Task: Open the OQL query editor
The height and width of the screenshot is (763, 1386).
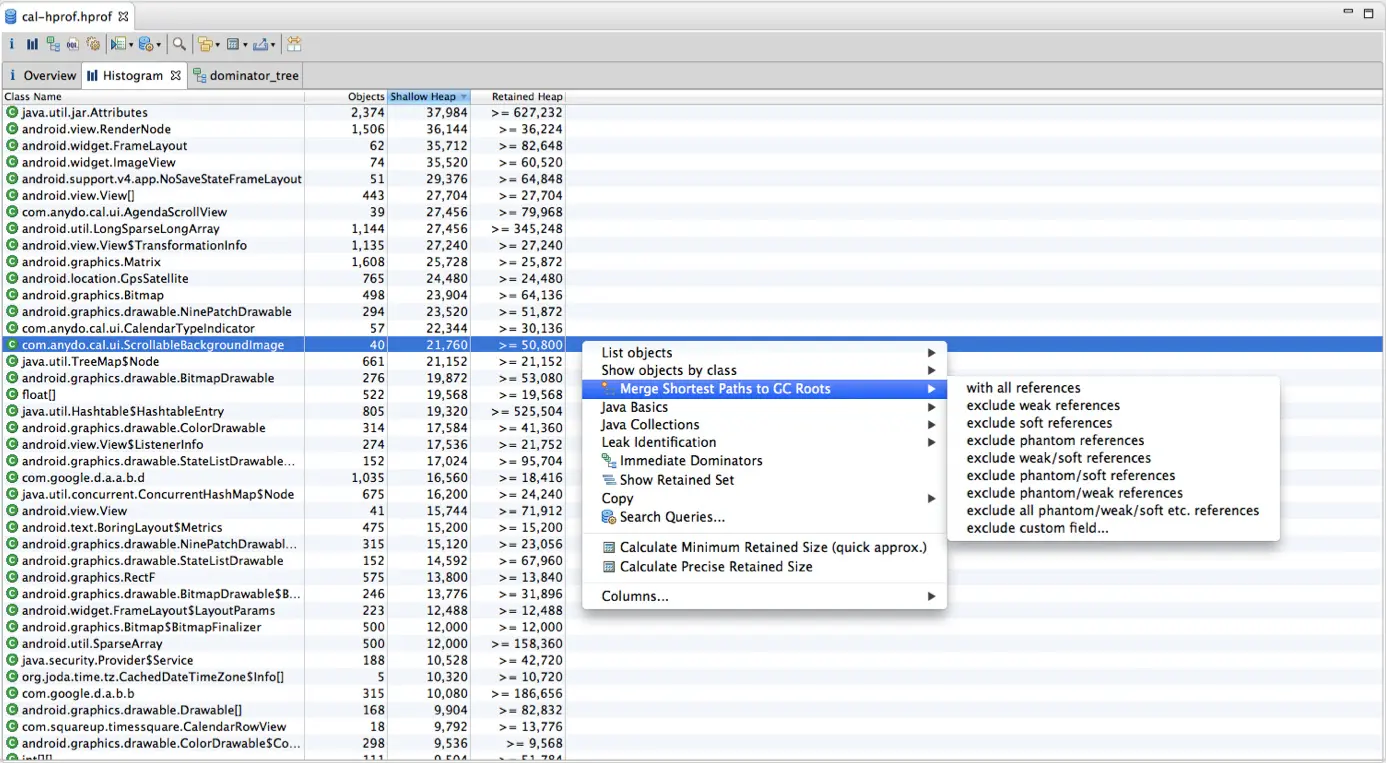Action: click(73, 44)
